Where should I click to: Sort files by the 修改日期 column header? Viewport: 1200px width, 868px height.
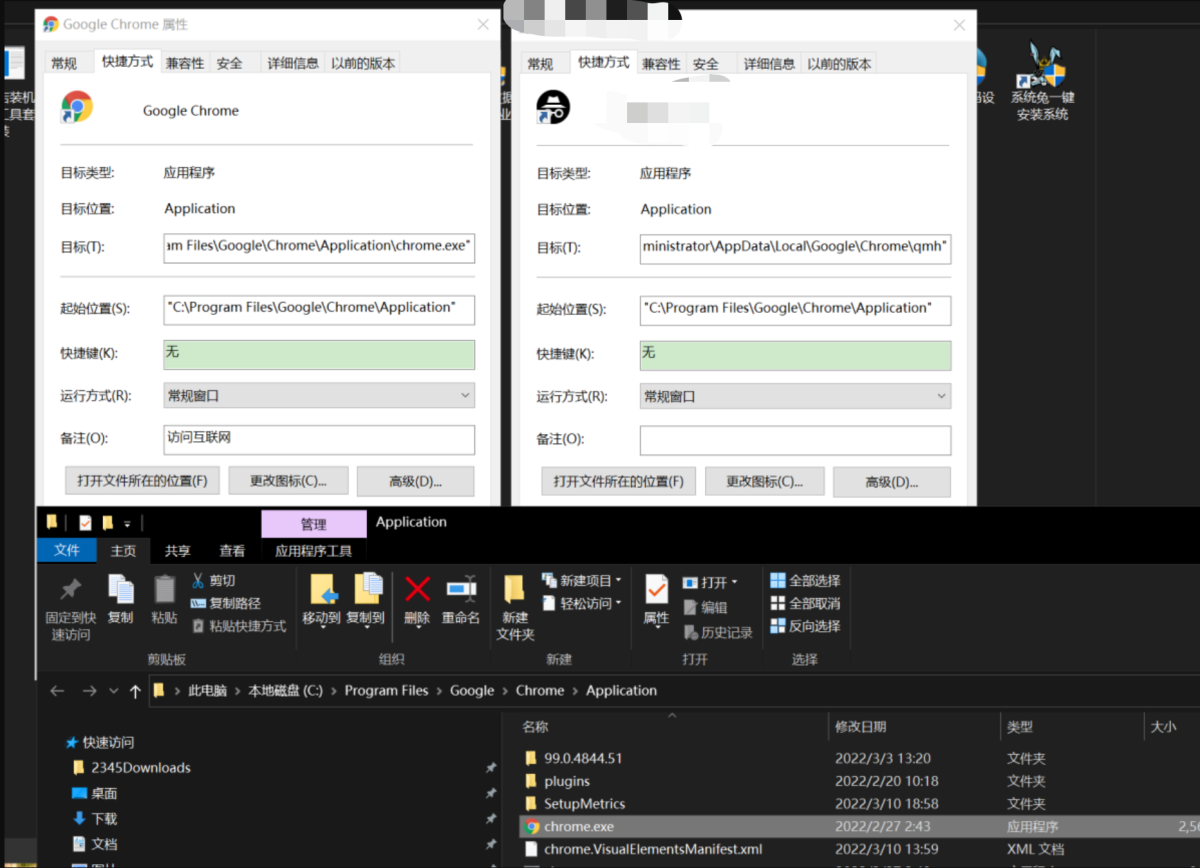pos(861,727)
